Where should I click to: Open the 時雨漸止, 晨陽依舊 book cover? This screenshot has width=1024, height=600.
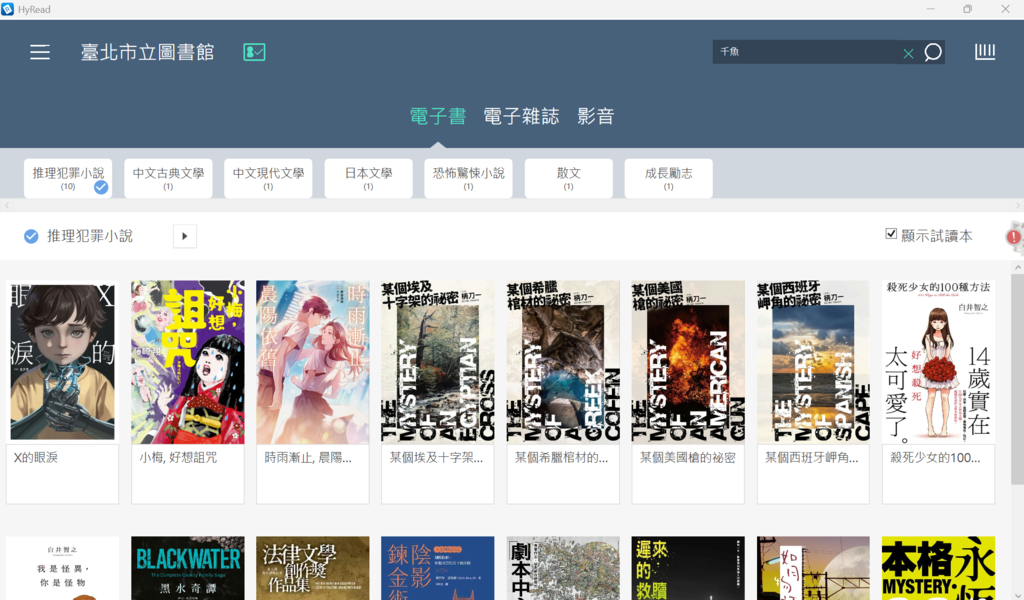pyautogui.click(x=313, y=362)
